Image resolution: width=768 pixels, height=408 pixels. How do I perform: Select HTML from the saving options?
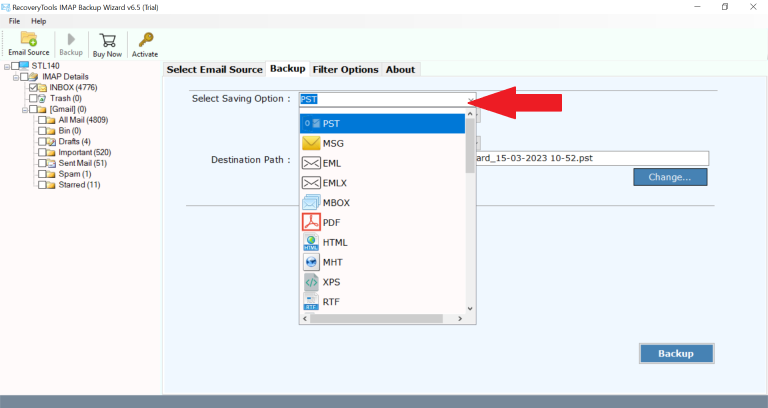coord(335,242)
